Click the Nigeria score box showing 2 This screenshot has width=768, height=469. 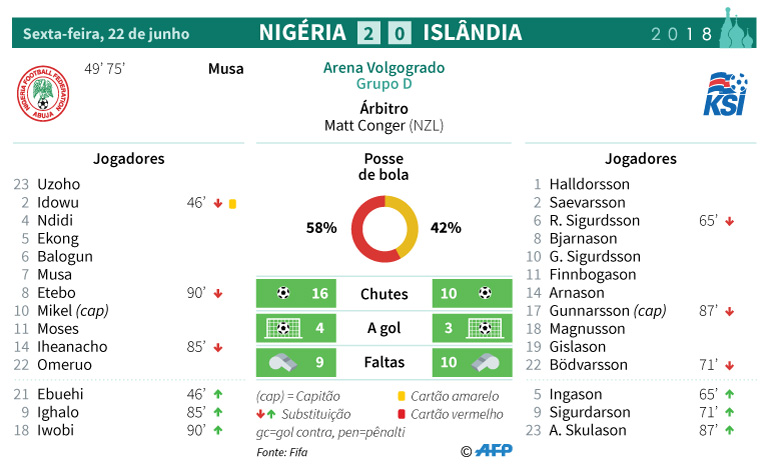[x=369, y=33]
